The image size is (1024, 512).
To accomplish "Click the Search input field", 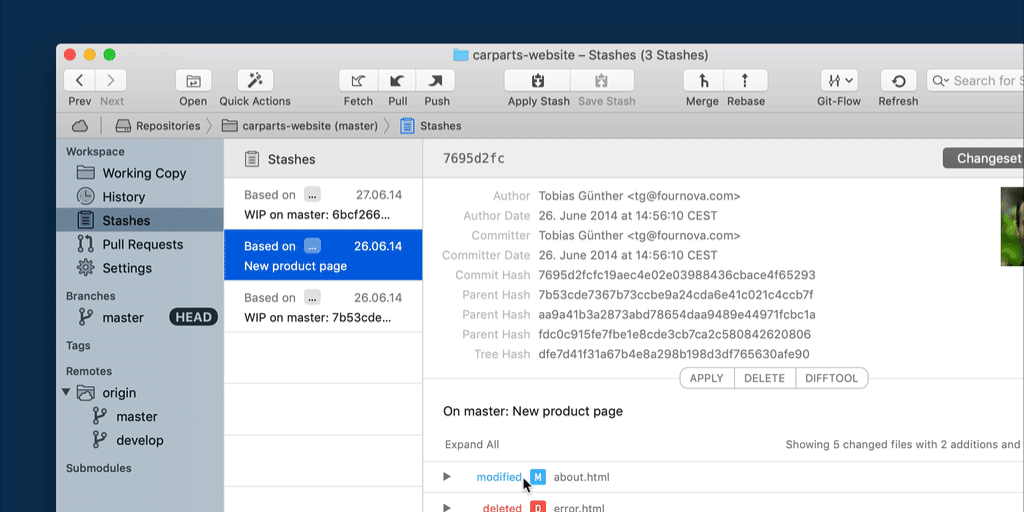I will [x=985, y=81].
